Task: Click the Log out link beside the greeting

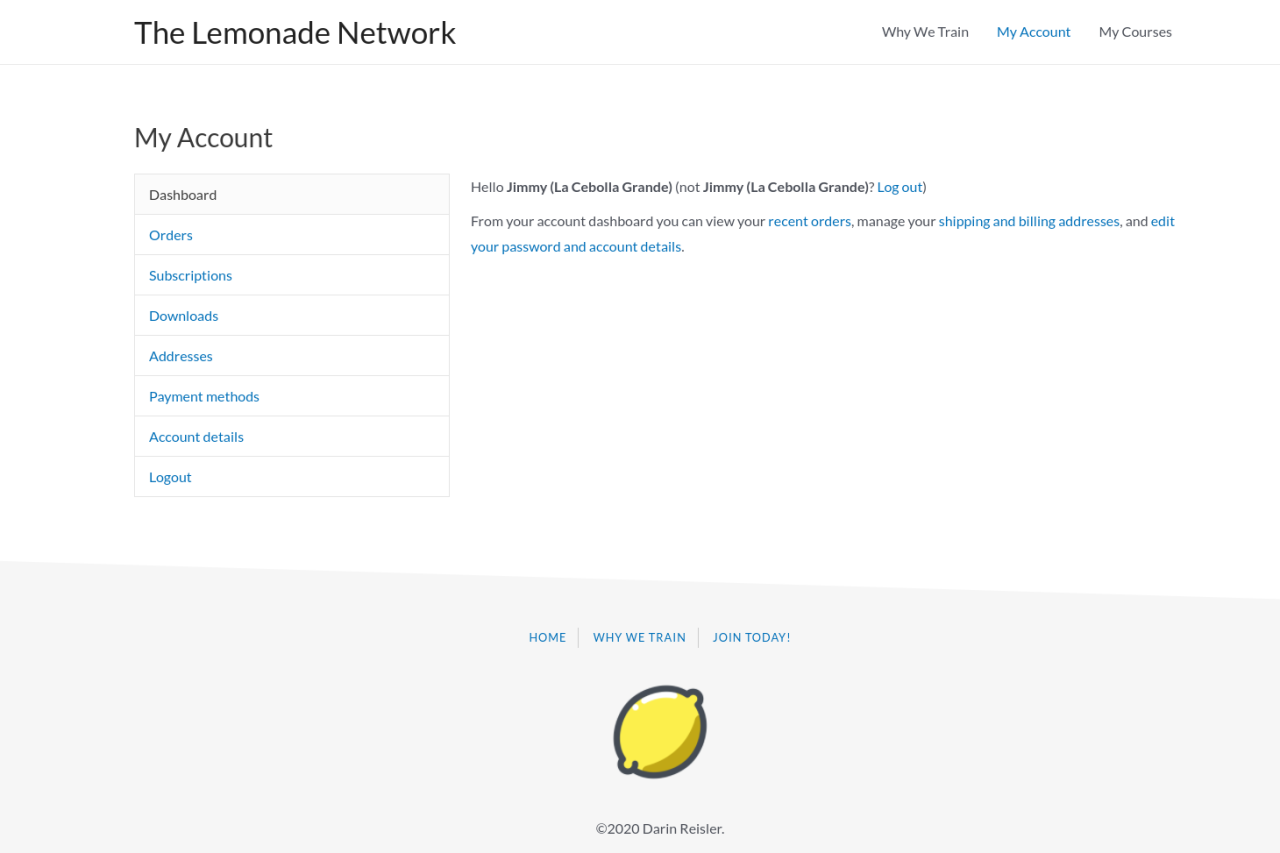Action: click(899, 187)
